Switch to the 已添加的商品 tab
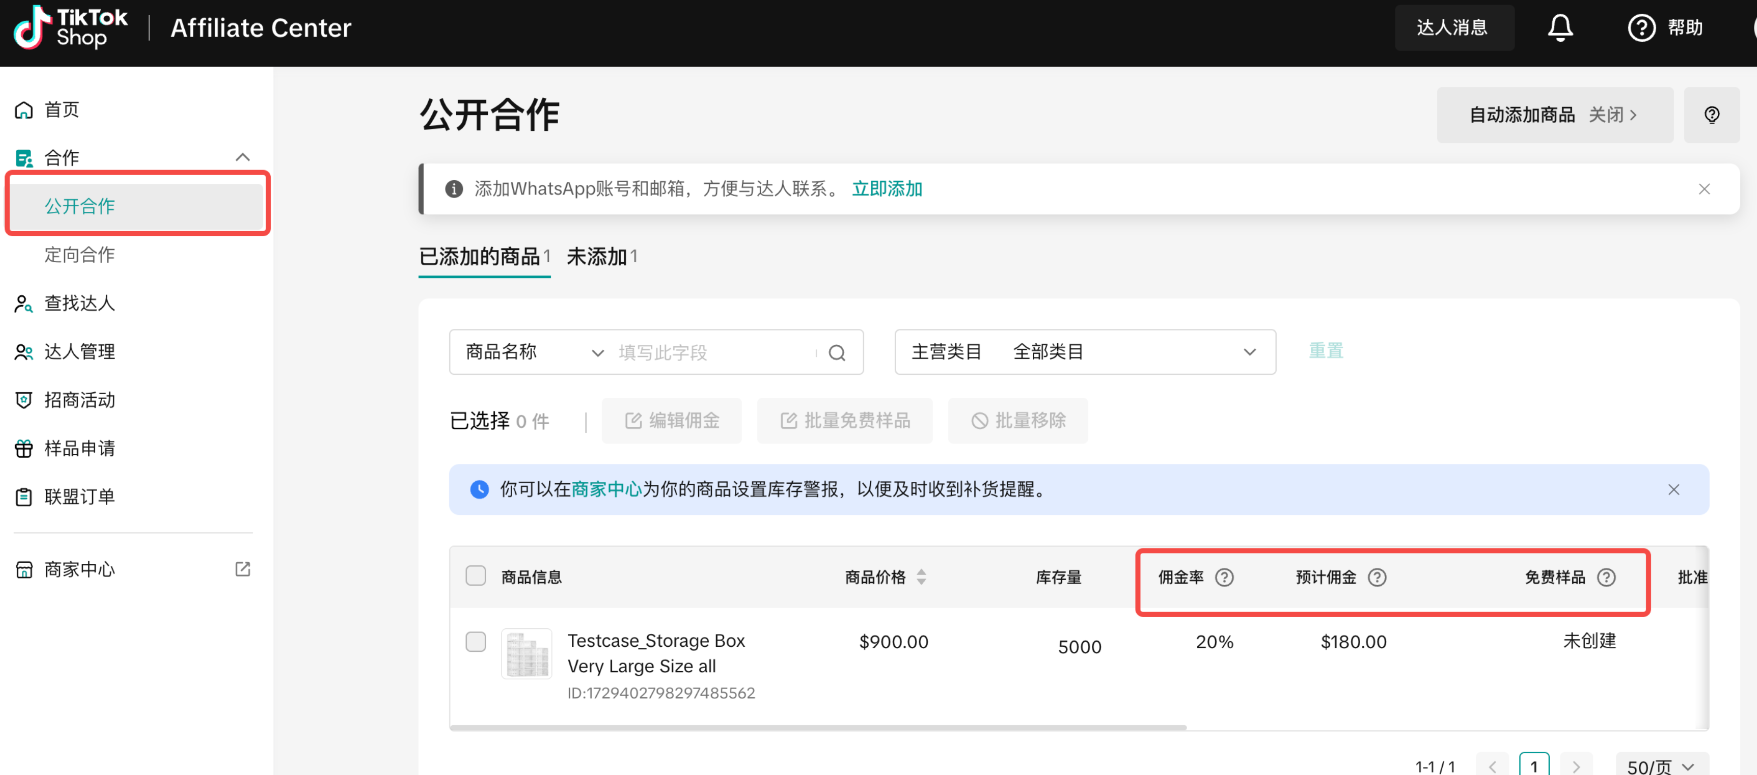Screen dimensions: 1757x775 [484, 257]
